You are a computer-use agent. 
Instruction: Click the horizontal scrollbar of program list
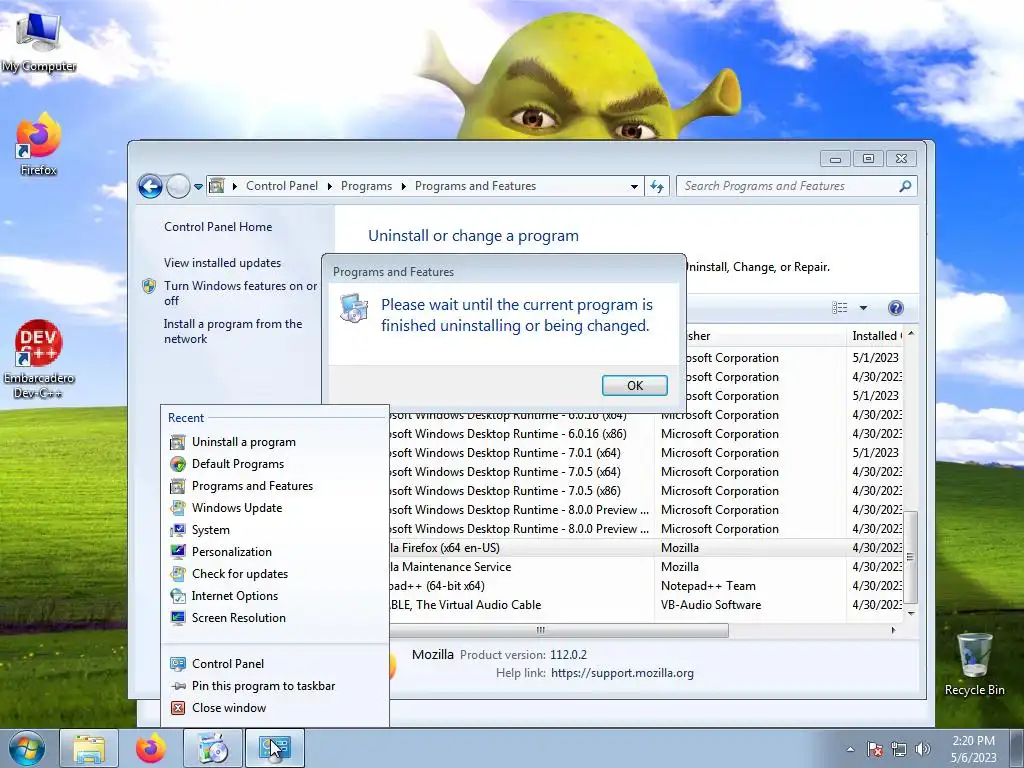click(x=559, y=630)
